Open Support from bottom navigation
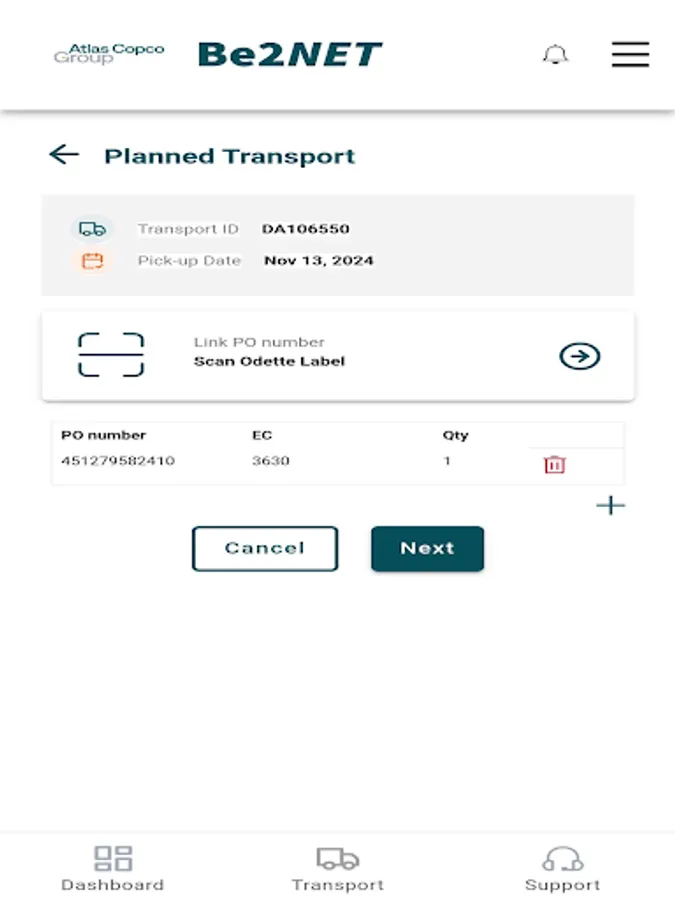The image size is (675, 900). click(562, 868)
